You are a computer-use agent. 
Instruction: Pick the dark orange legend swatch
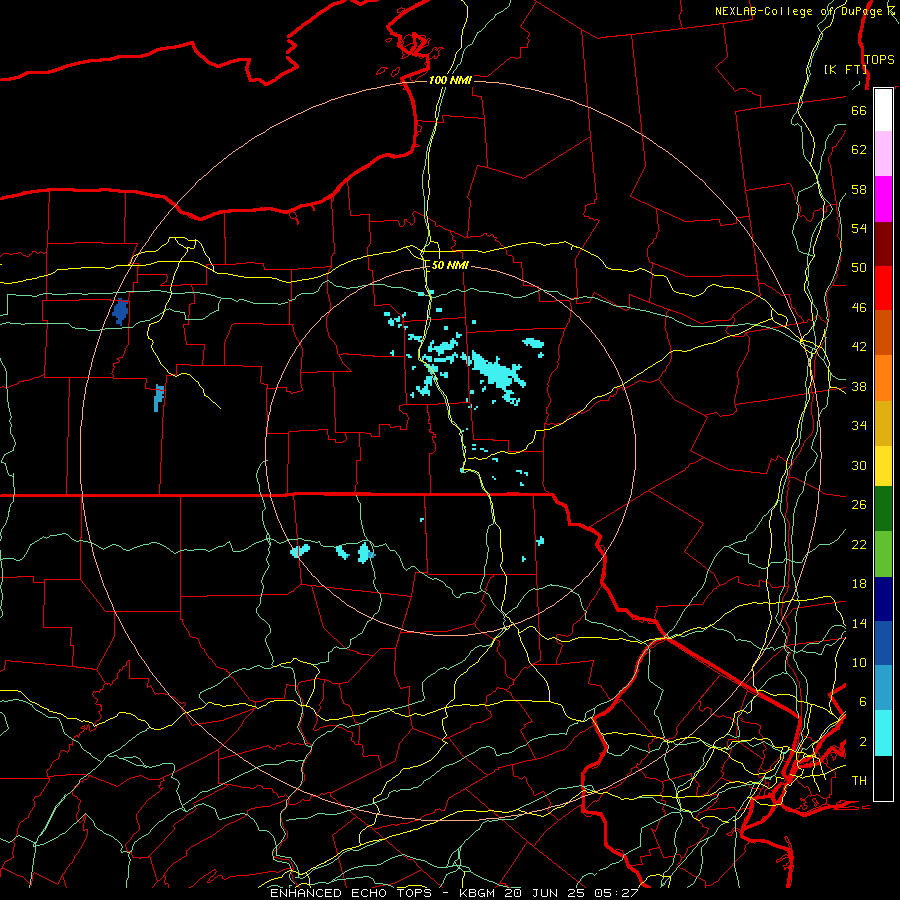point(883,333)
